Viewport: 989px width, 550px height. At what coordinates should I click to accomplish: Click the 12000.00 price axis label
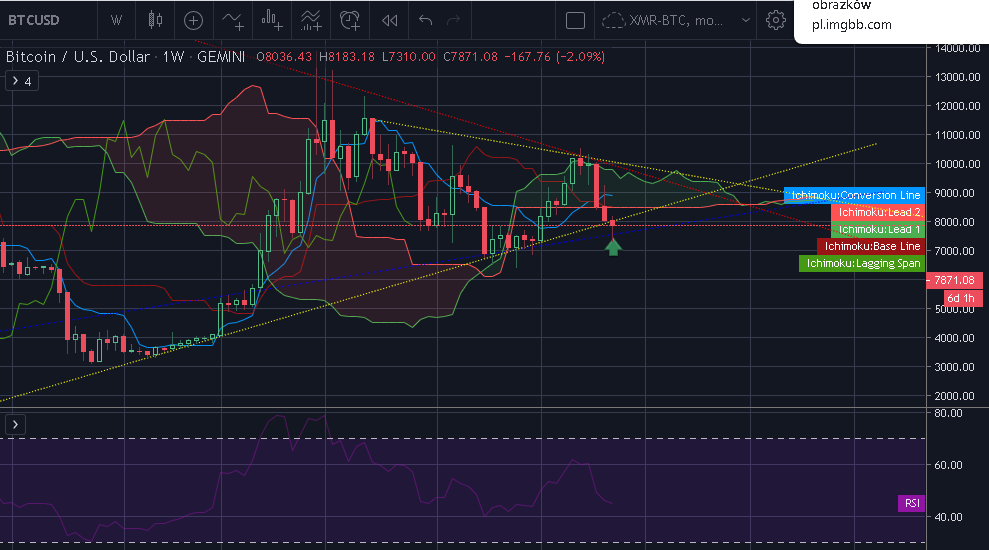coord(957,106)
